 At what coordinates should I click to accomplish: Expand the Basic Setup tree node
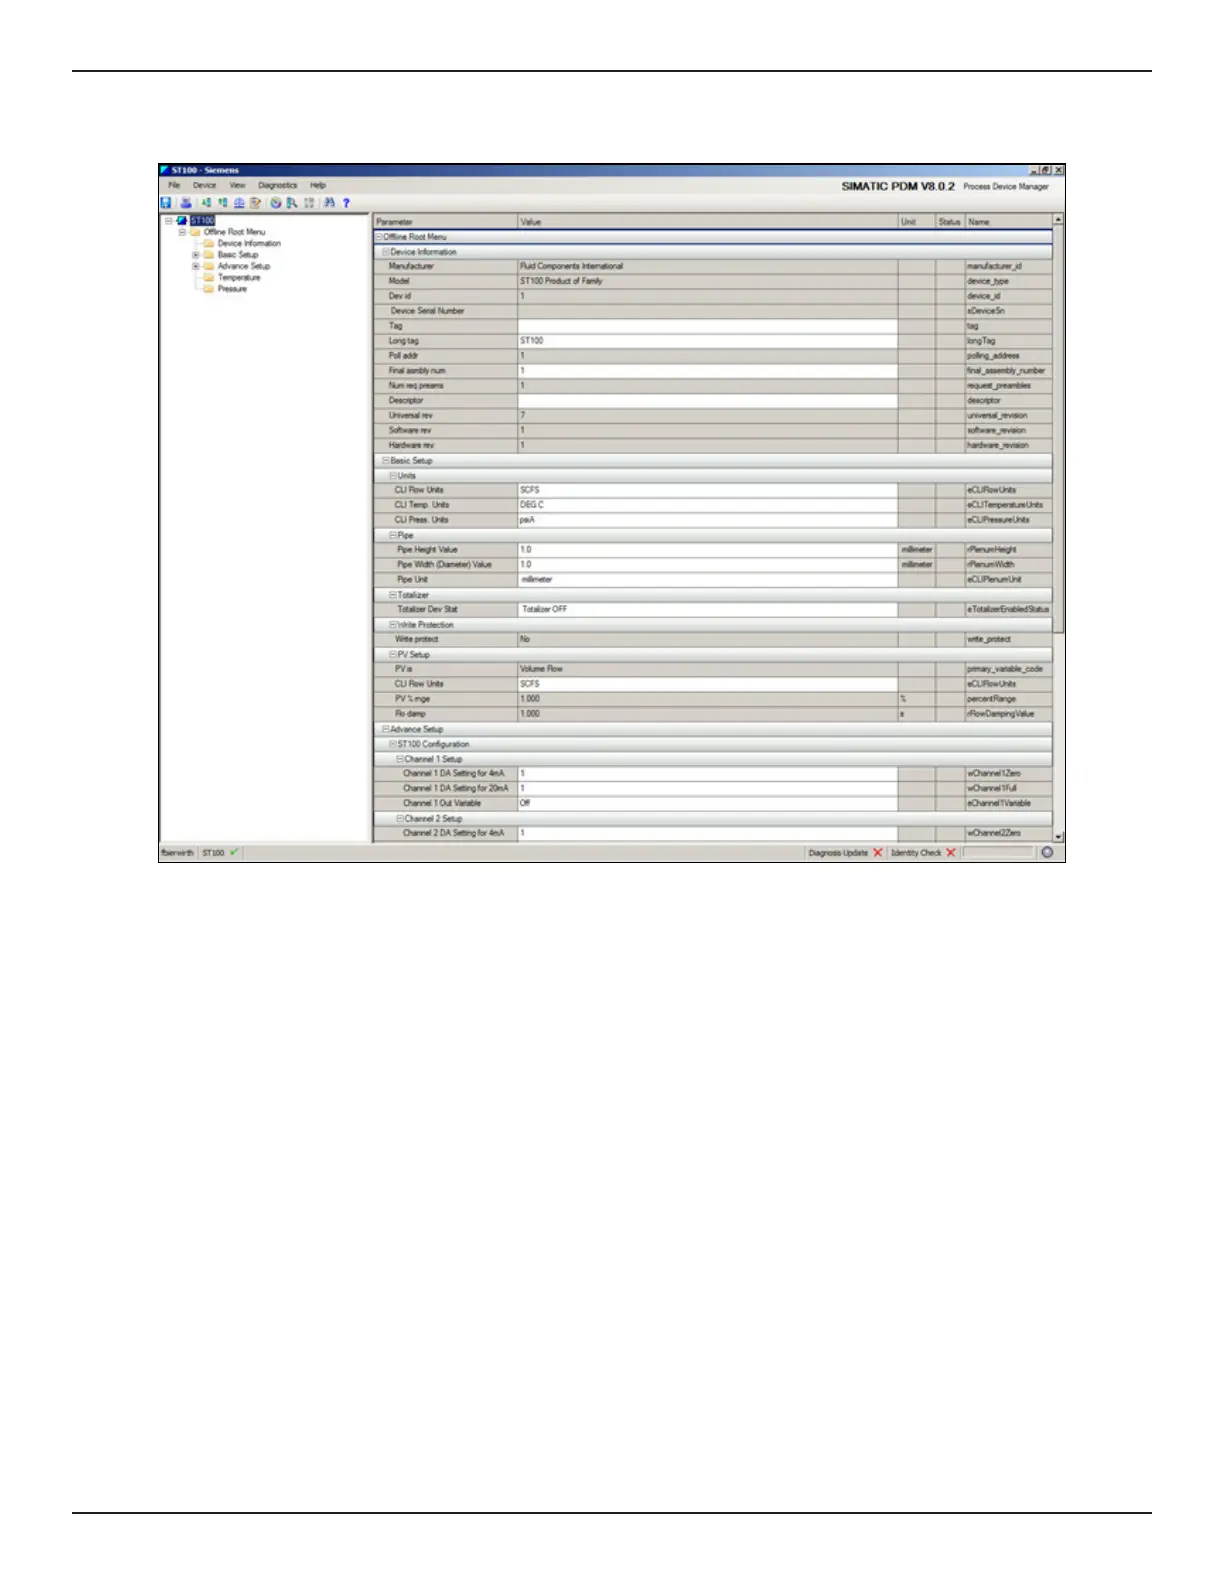point(196,255)
